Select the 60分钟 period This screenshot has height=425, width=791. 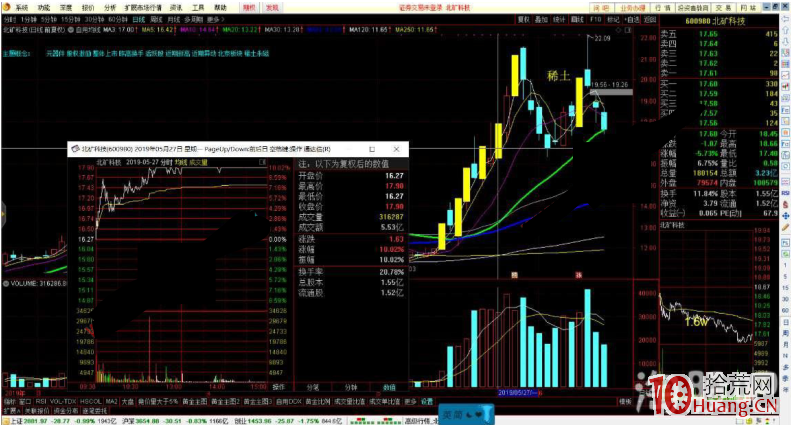click(118, 19)
